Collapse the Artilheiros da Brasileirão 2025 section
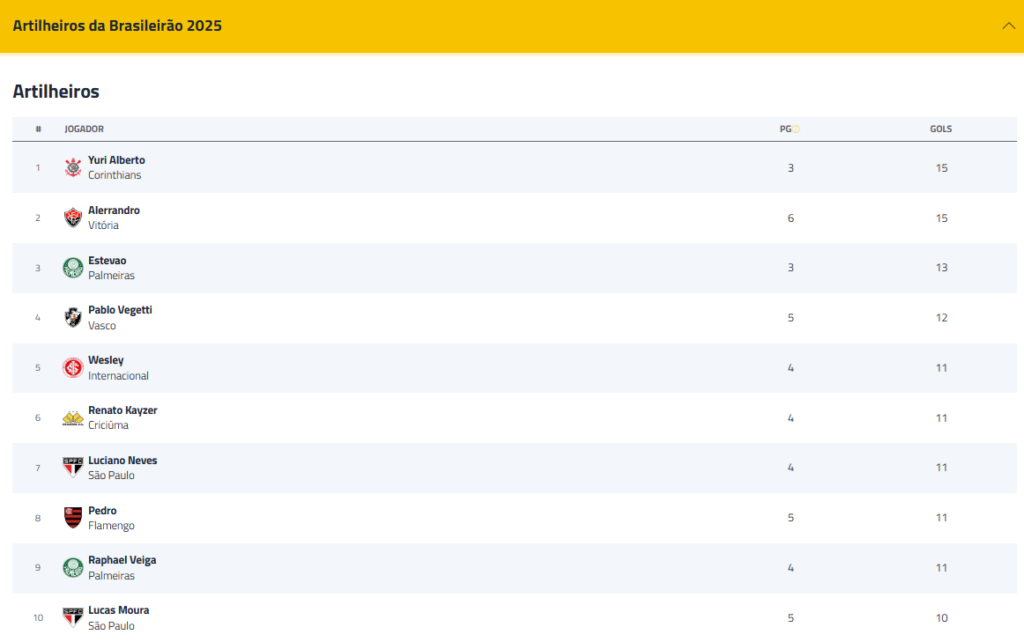 pyautogui.click(x=1008, y=25)
